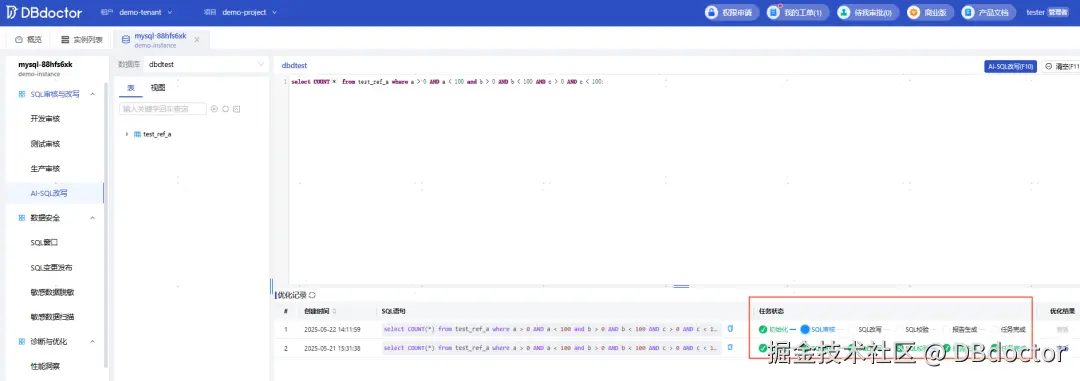Copy SQL statement of first record
This screenshot has height=381, width=1080.
[x=730, y=329]
